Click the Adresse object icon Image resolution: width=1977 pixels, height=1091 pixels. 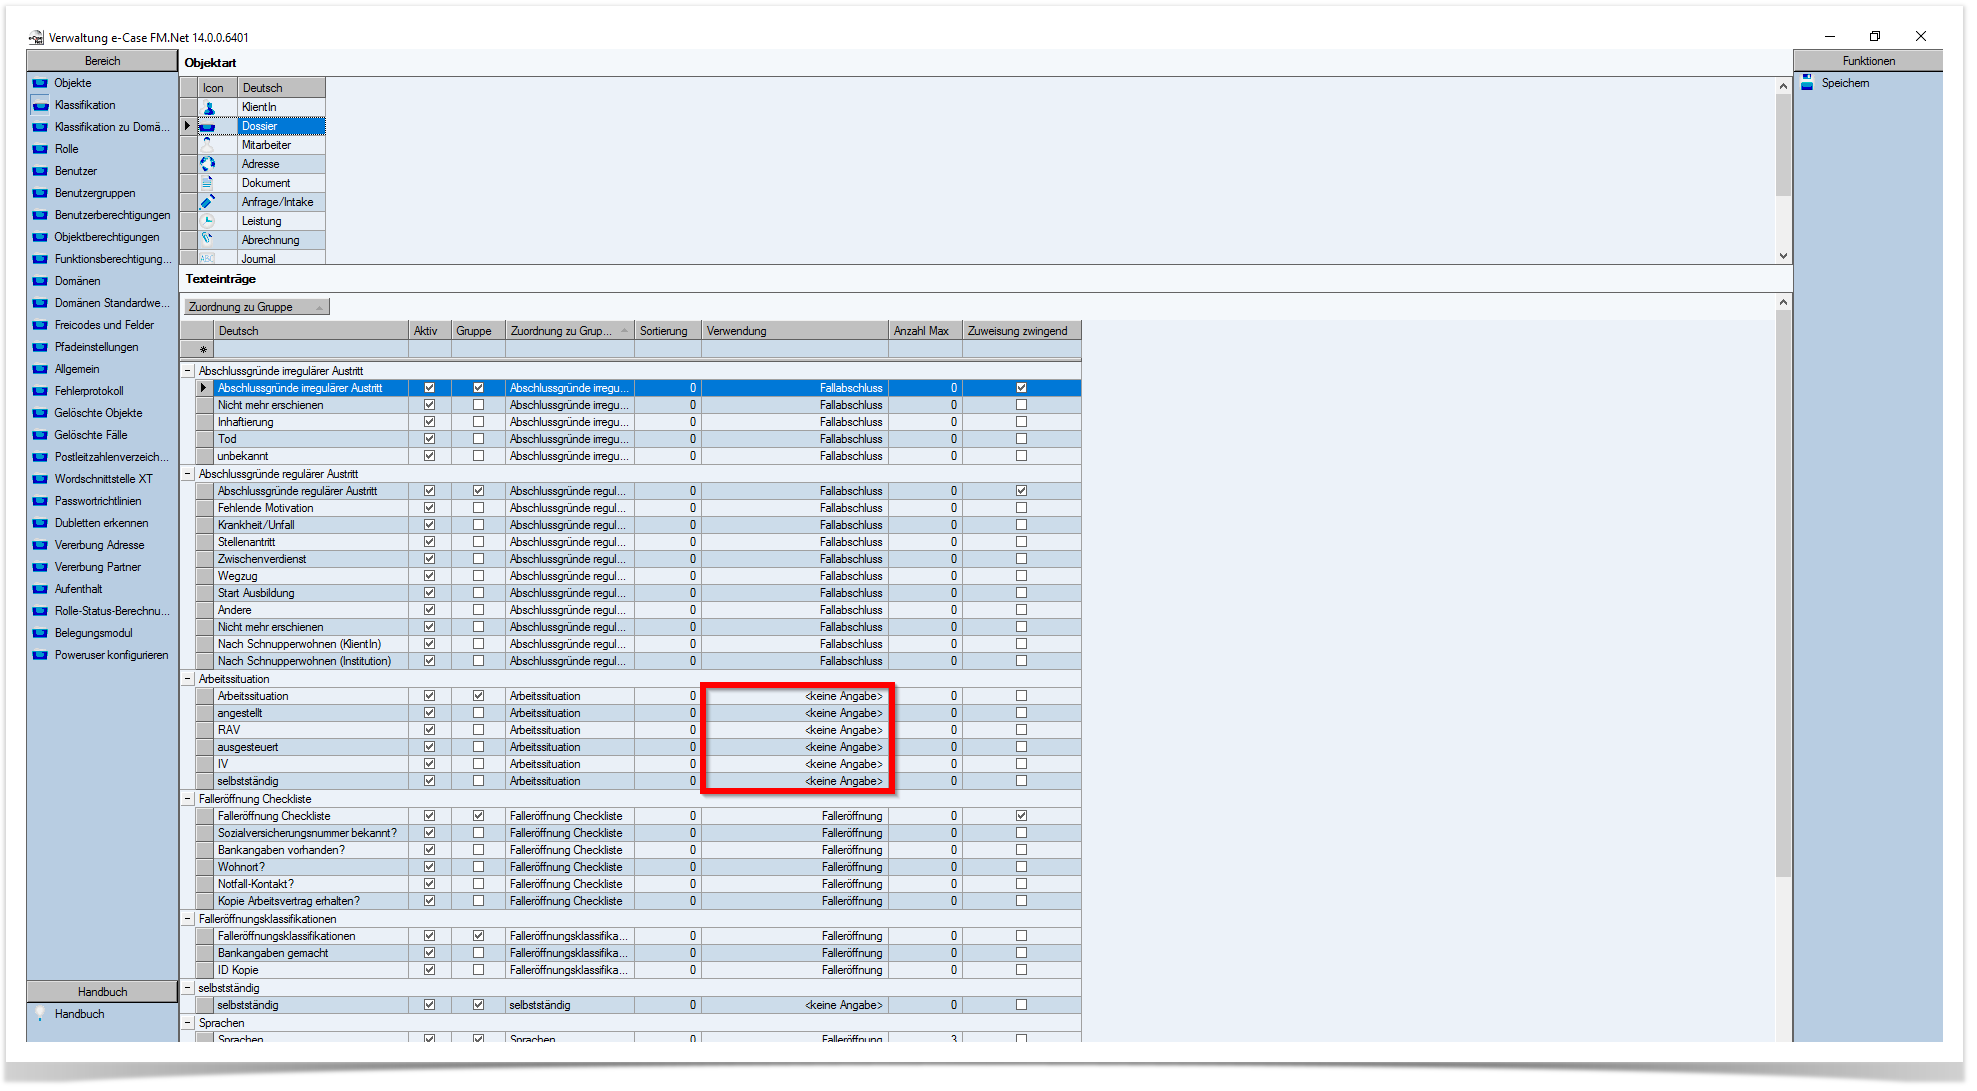[208, 164]
